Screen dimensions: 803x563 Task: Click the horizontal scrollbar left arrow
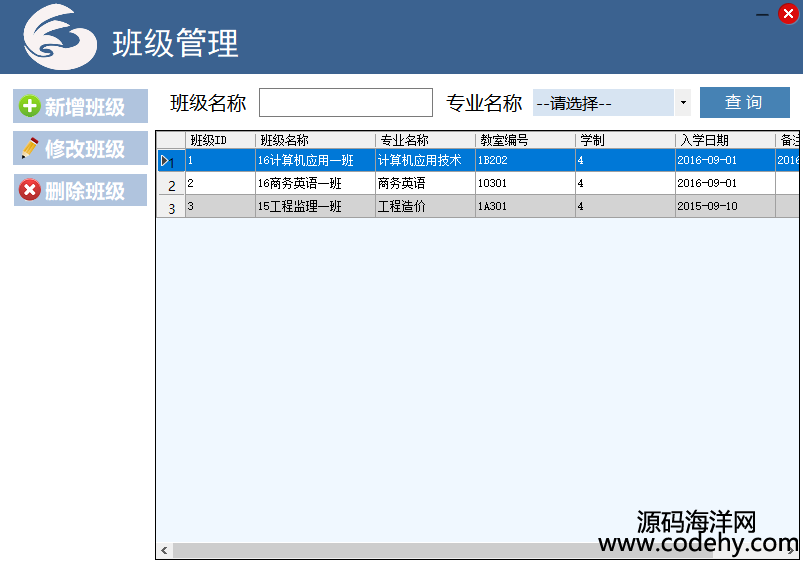pos(164,551)
